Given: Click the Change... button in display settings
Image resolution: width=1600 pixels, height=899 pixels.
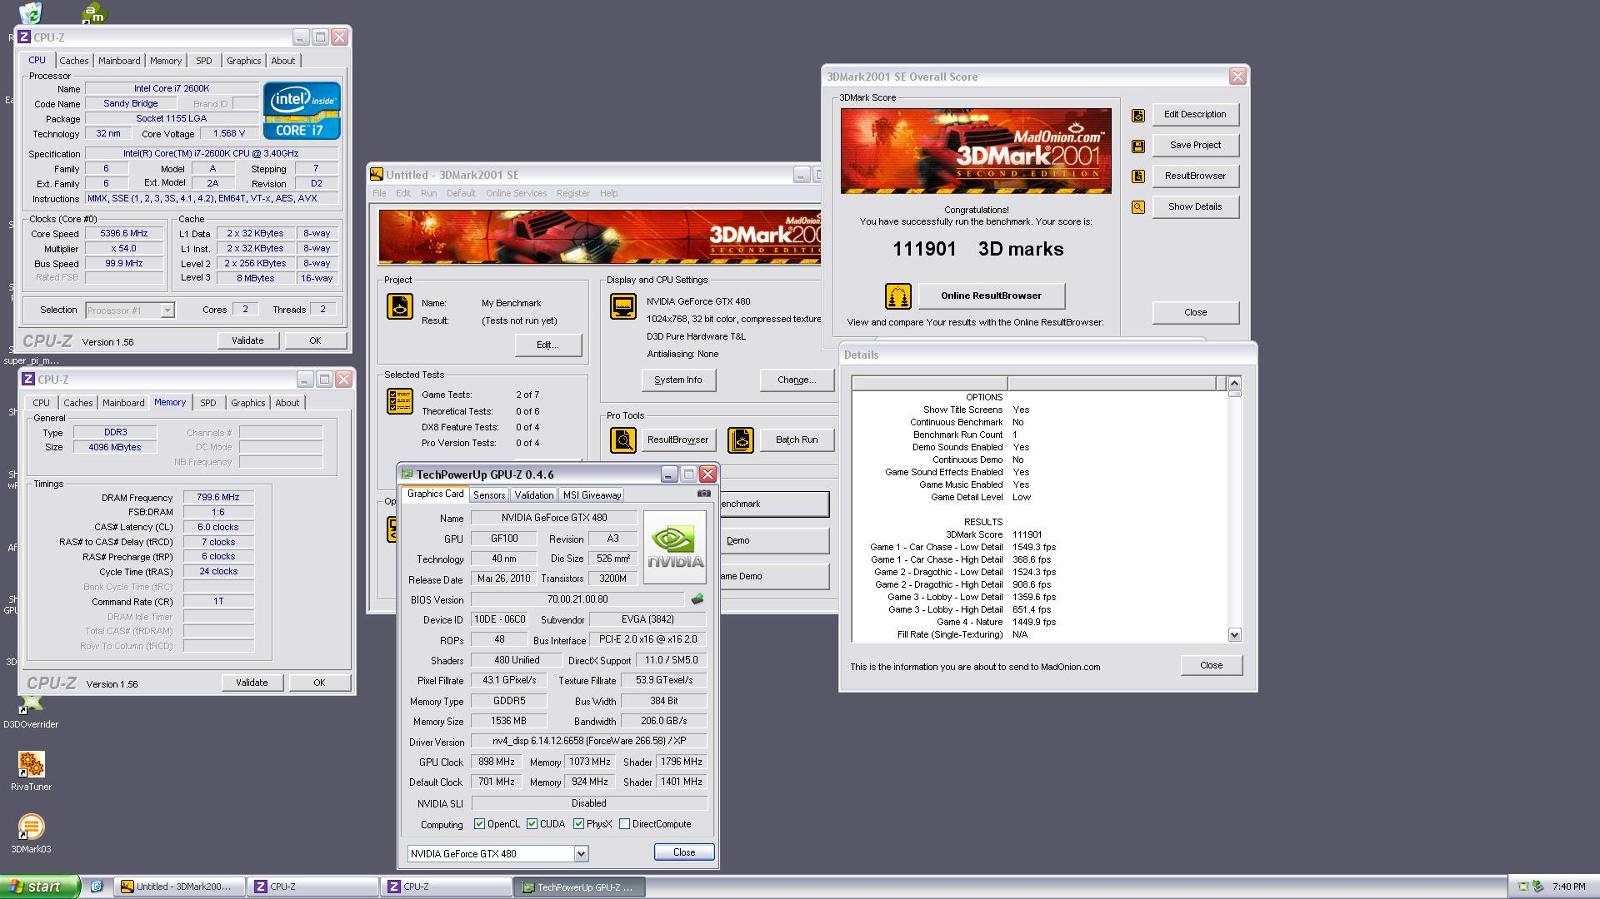Looking at the screenshot, I should point(797,380).
